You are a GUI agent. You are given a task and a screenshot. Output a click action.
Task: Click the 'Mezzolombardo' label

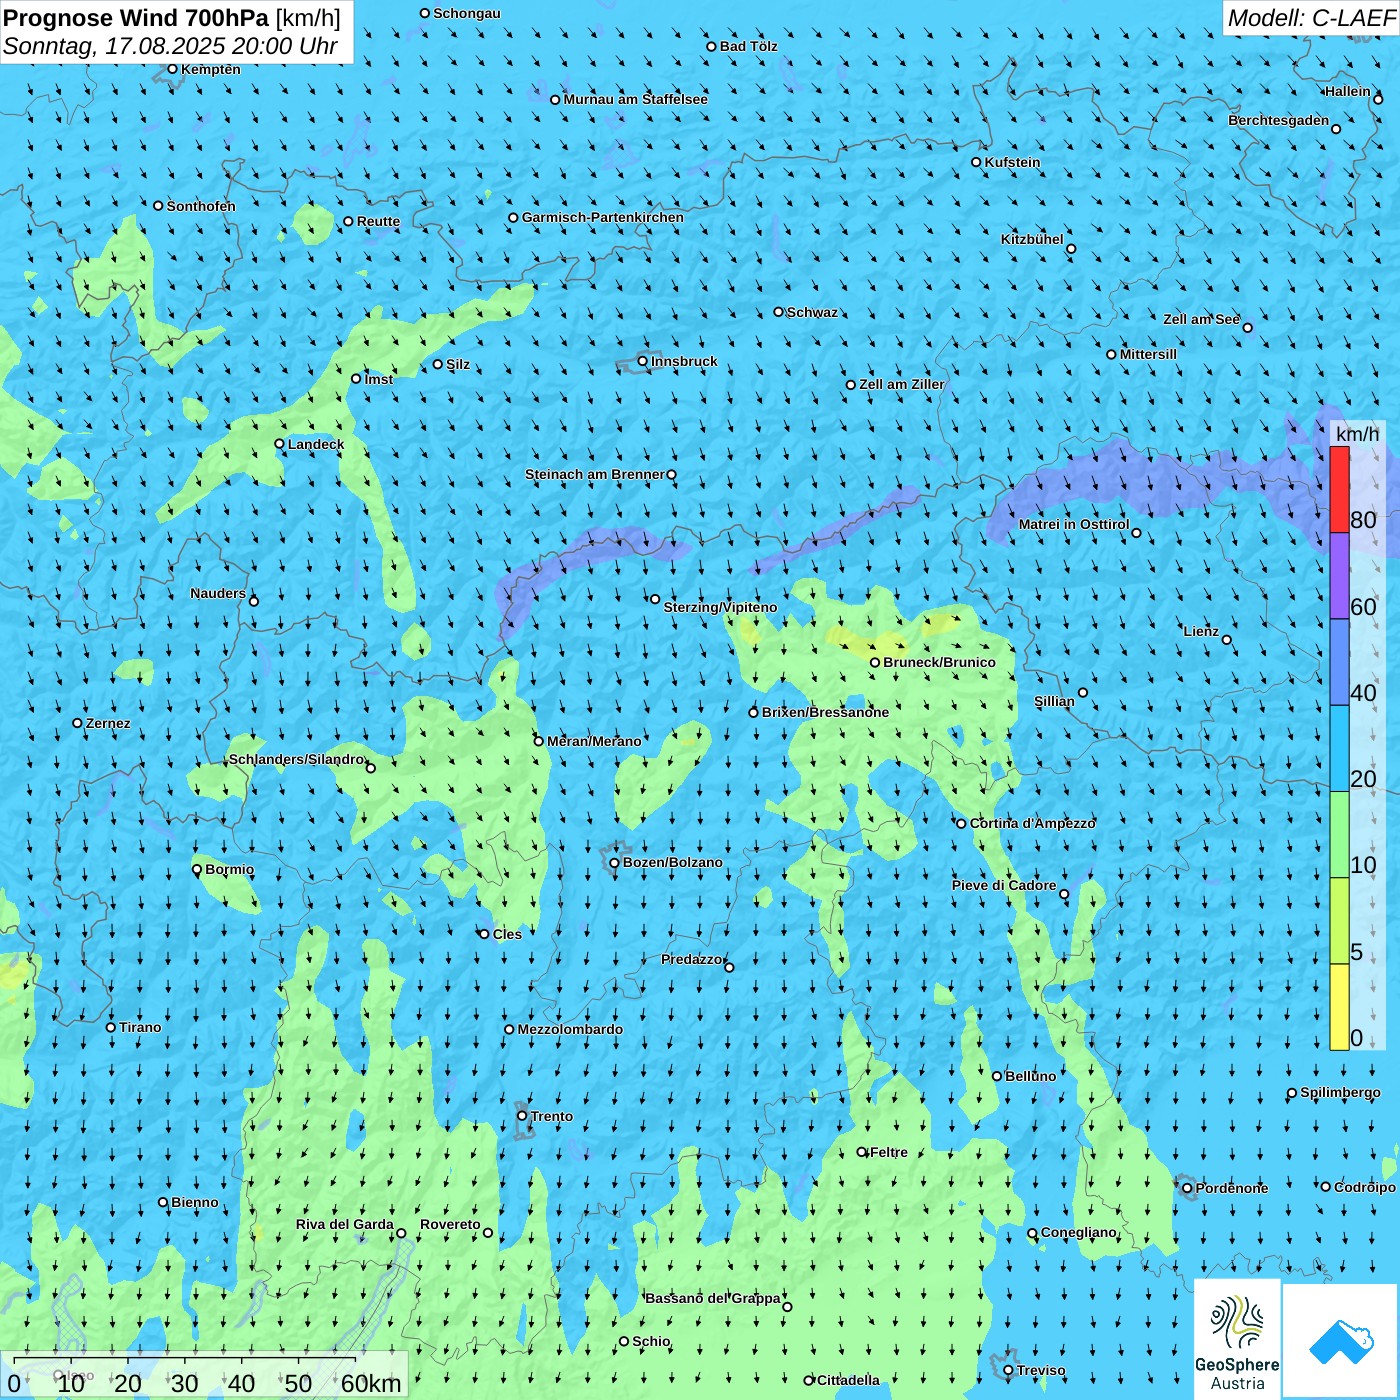570,1029
